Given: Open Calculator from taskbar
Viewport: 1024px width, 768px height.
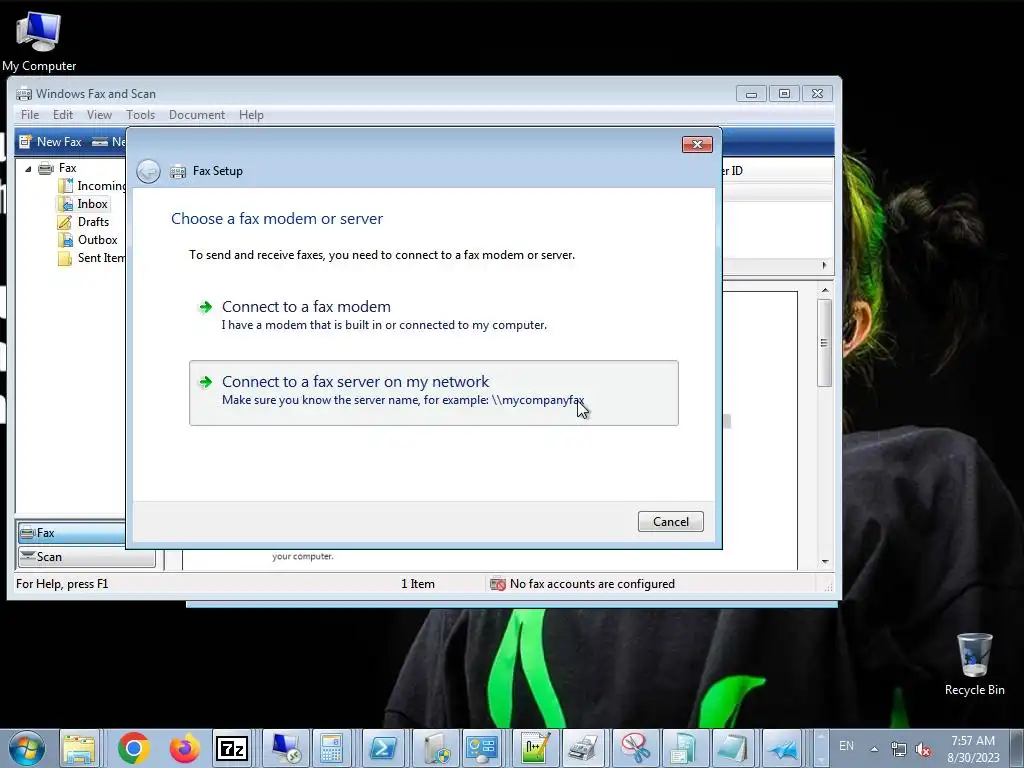Looking at the screenshot, I should pyautogui.click(x=332, y=748).
